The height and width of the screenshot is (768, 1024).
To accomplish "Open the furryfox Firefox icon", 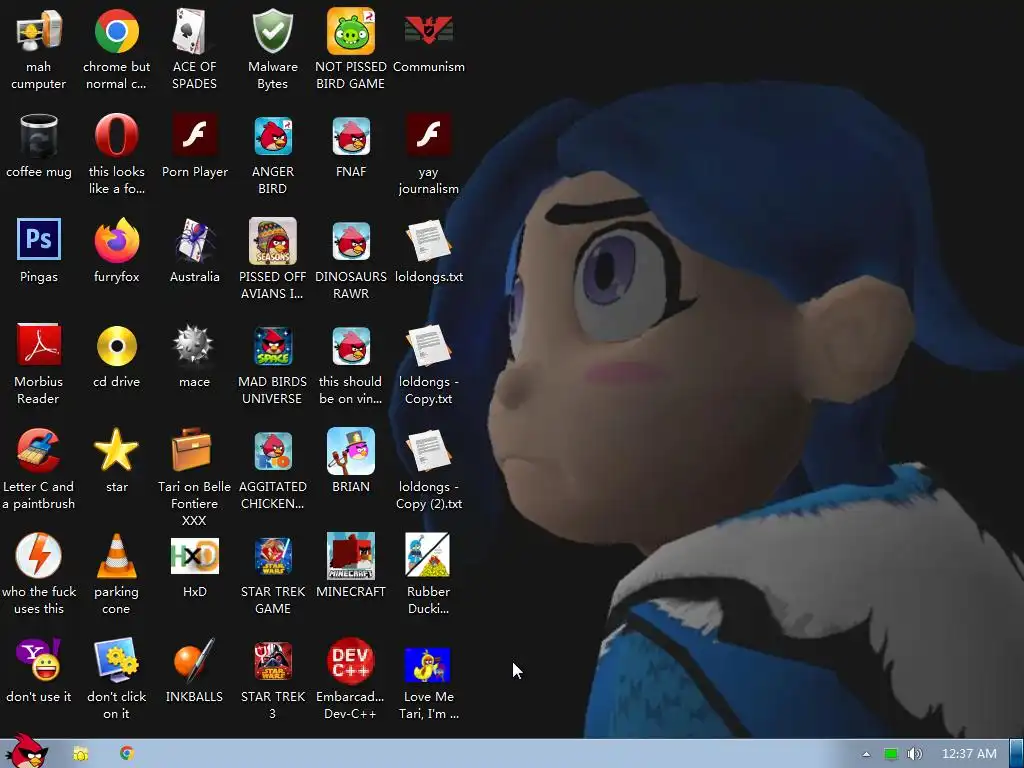I will 116,241.
